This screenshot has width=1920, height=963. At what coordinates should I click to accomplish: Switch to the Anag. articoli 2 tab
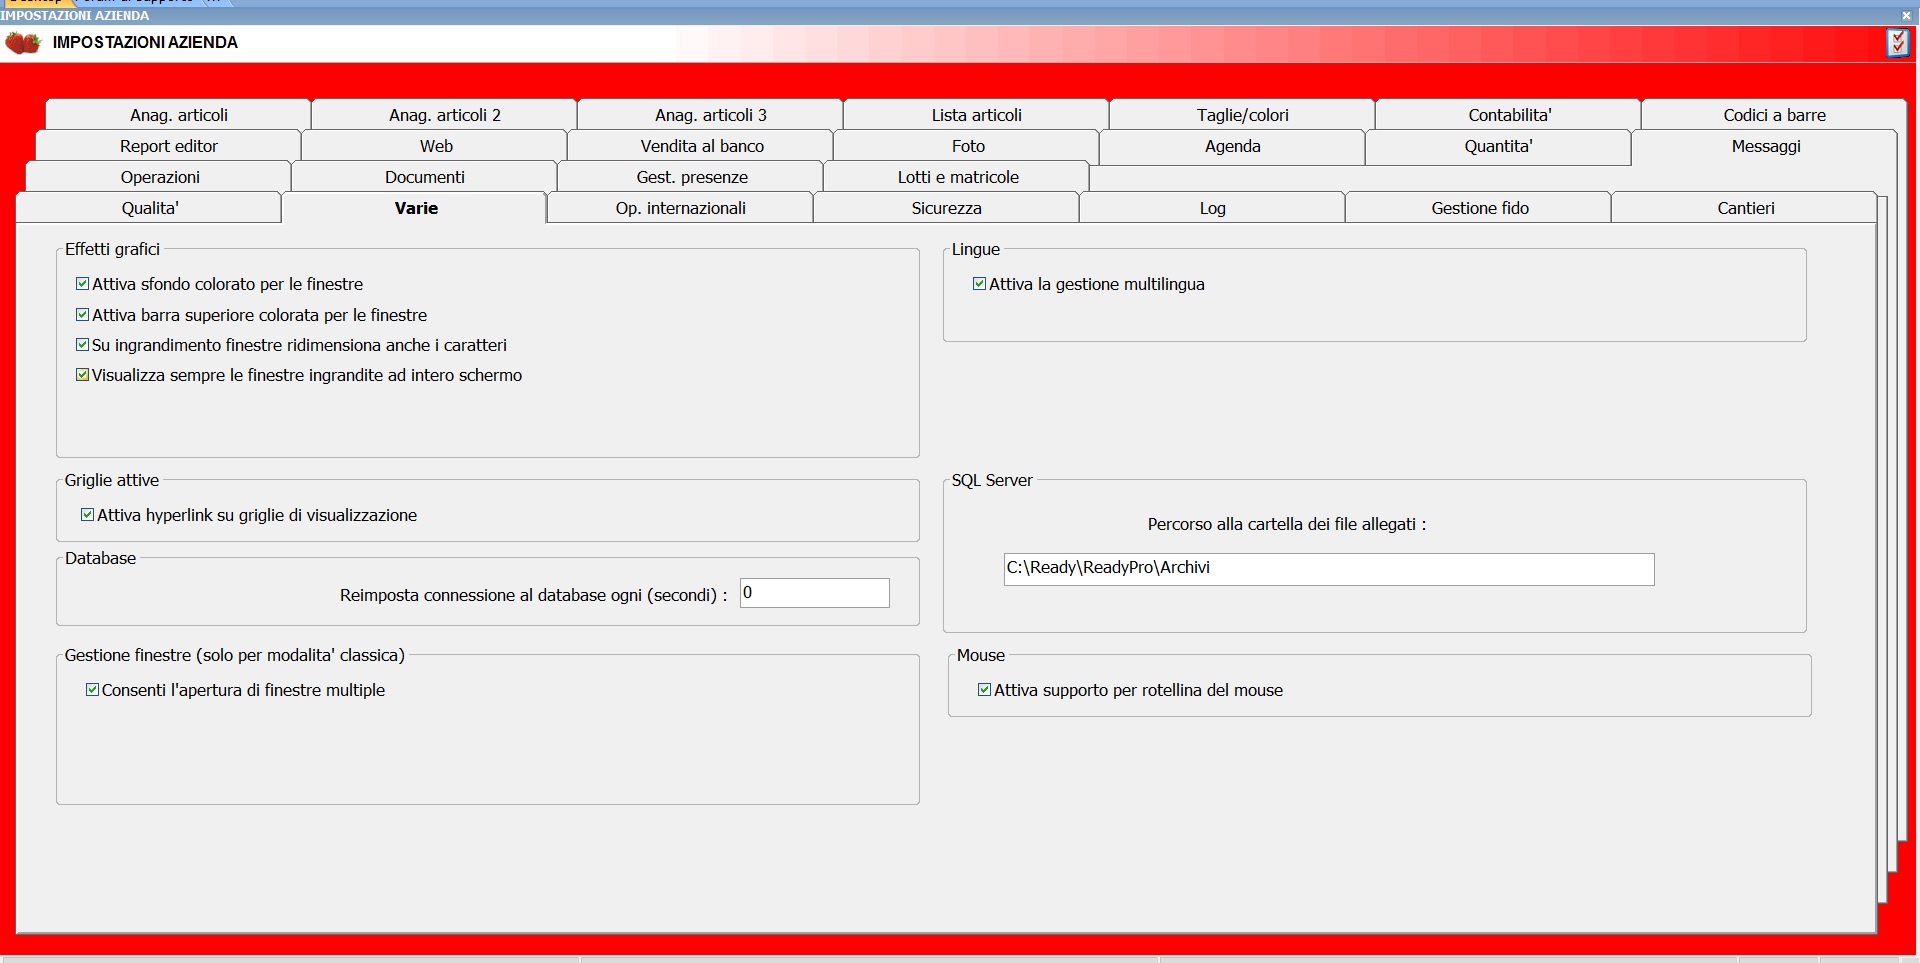[x=445, y=115]
